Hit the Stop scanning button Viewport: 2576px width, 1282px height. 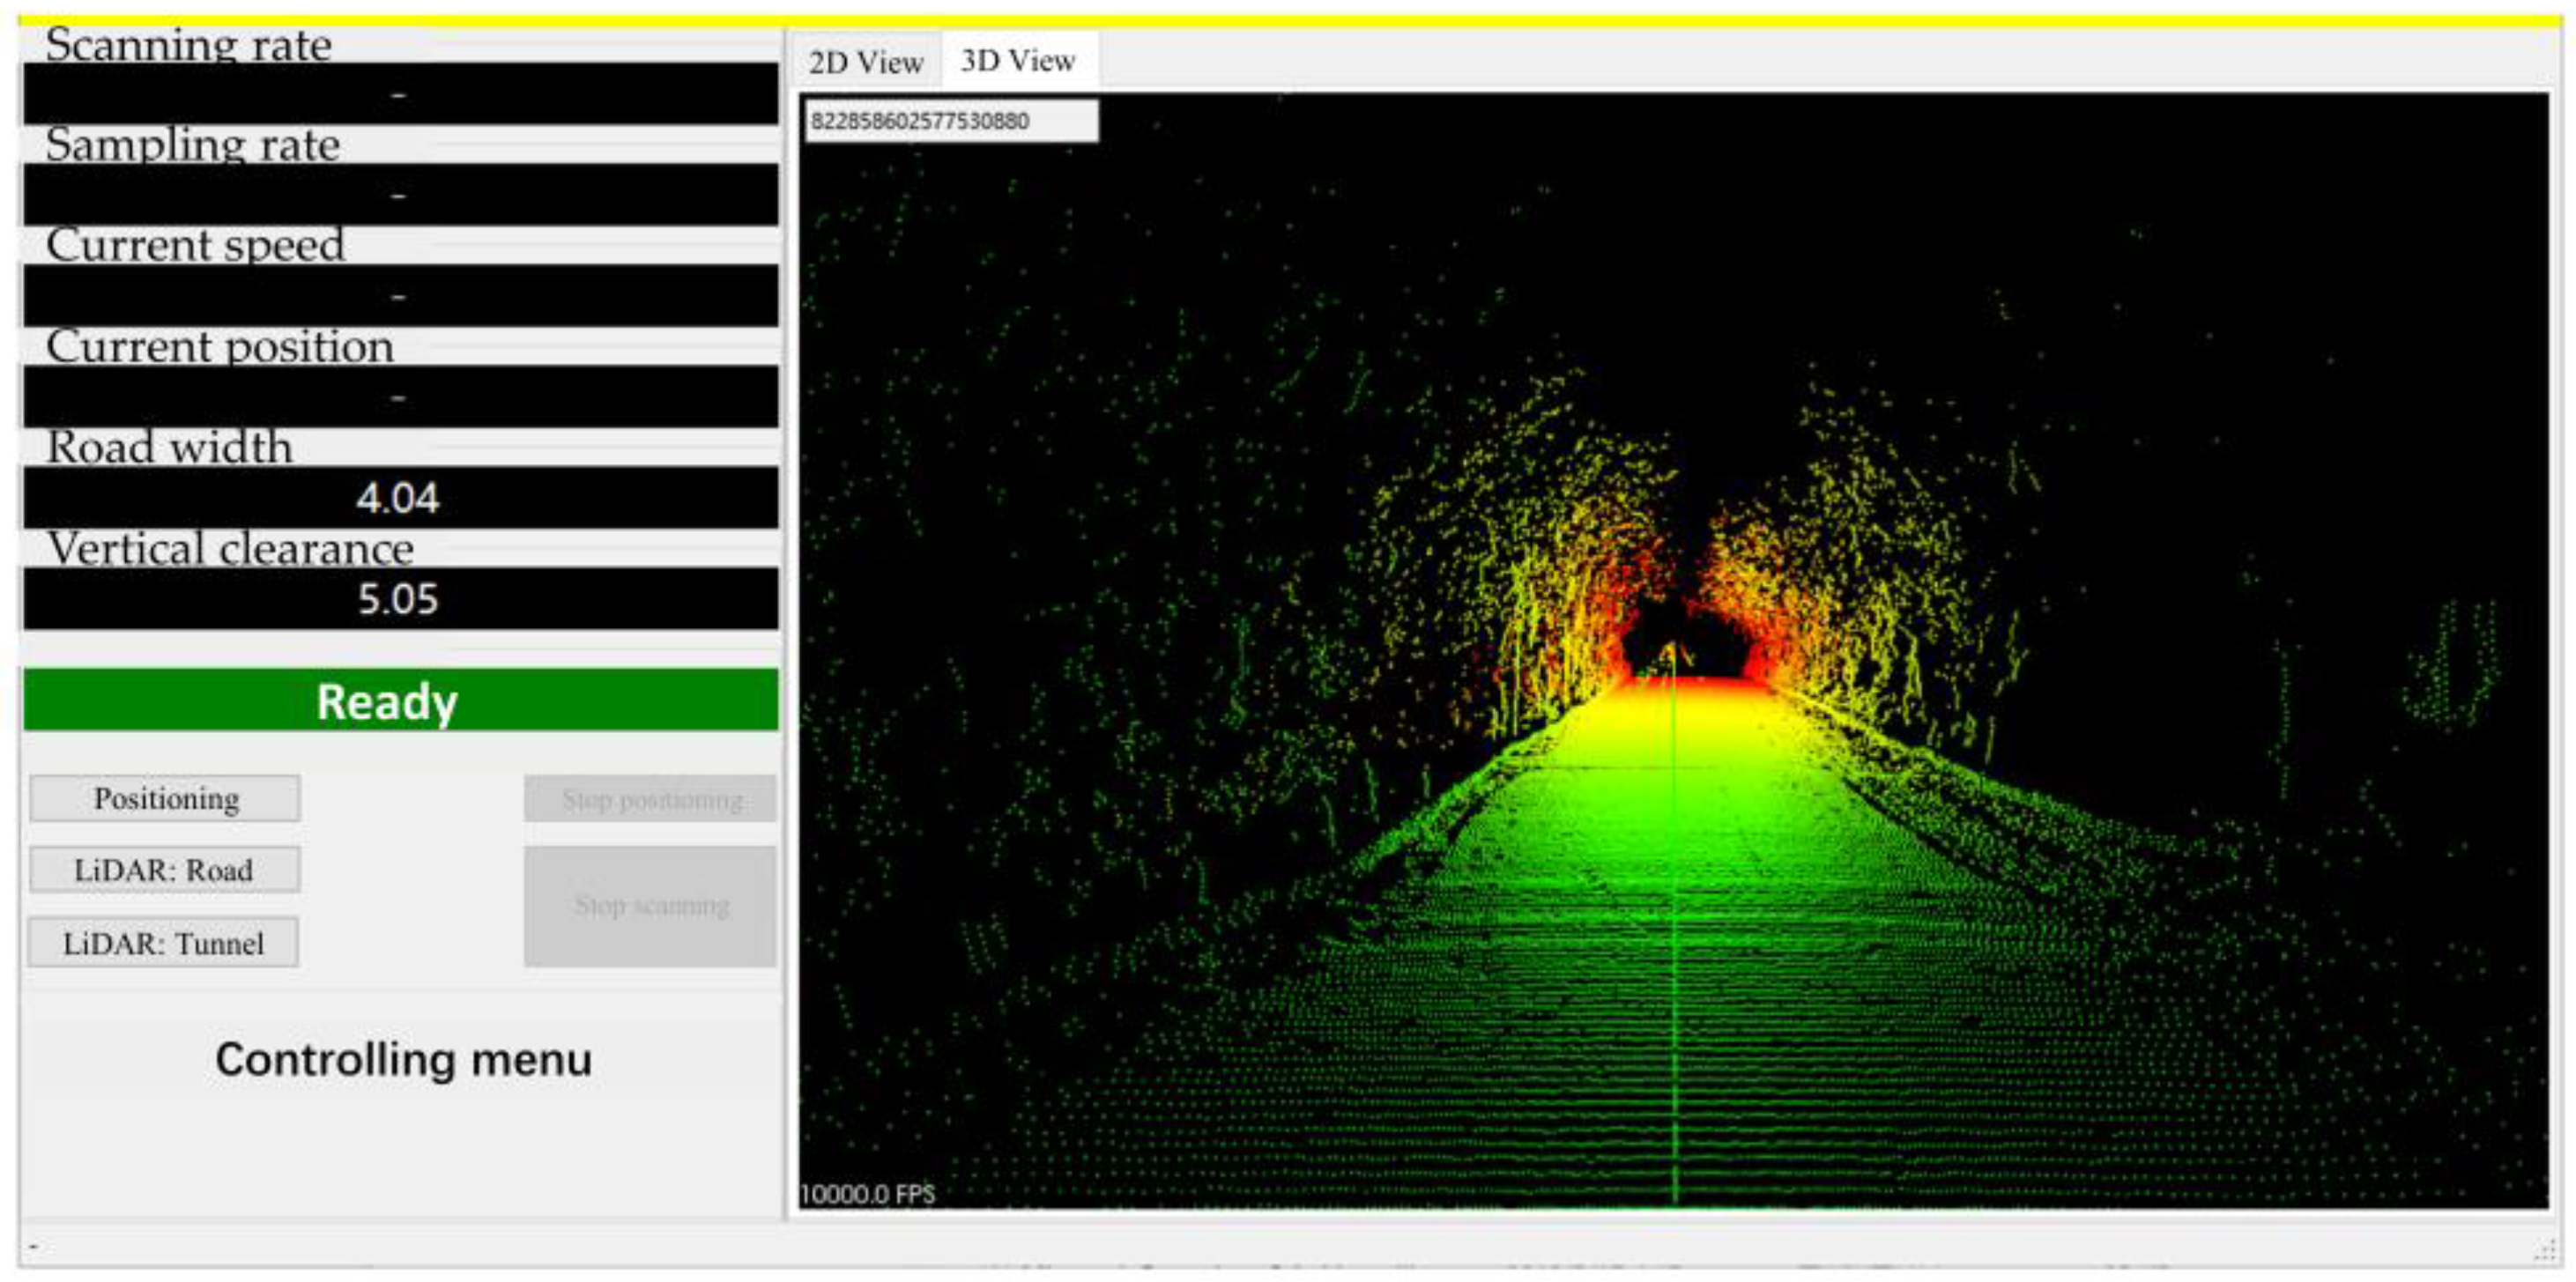(650, 906)
